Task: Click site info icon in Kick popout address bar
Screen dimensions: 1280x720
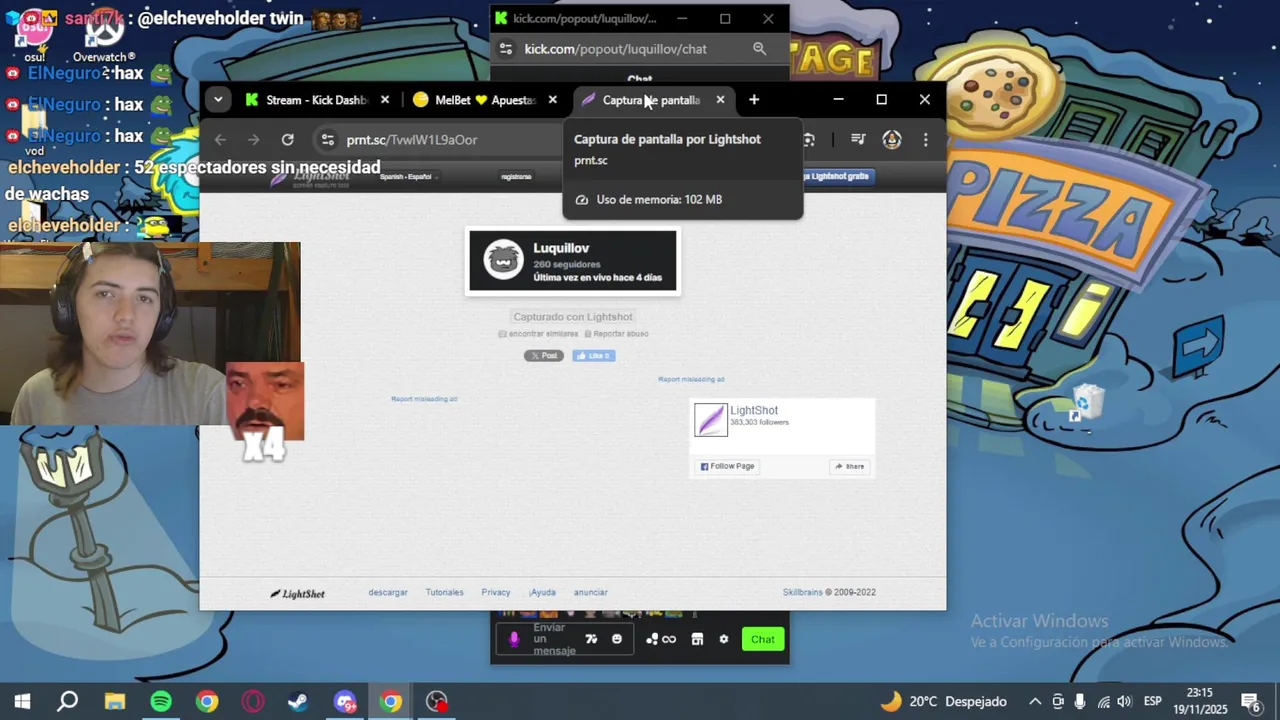Action: coord(506,49)
